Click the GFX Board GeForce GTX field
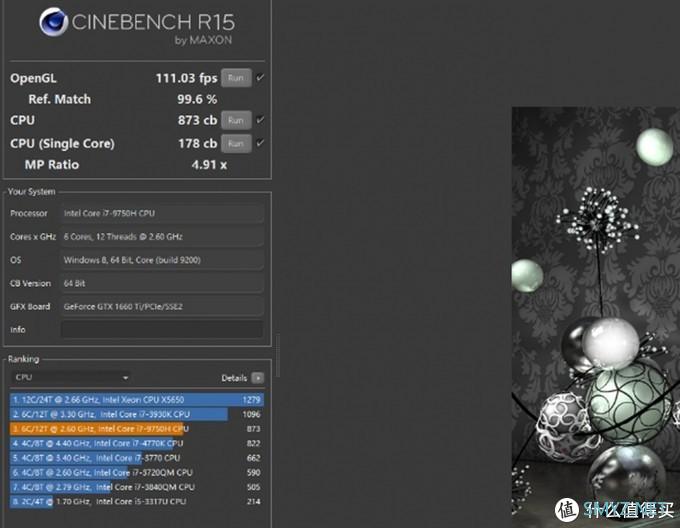680x528 pixels. point(162,306)
